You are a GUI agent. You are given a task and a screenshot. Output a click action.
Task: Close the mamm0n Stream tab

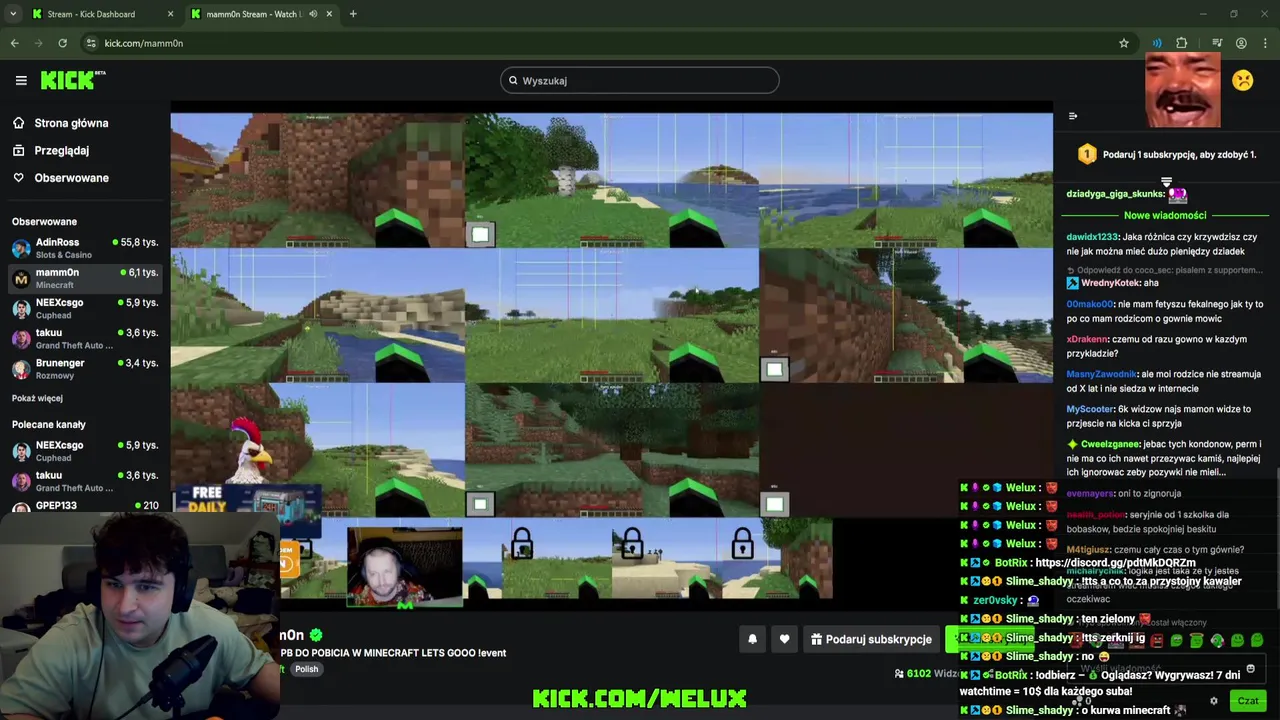pos(329,14)
